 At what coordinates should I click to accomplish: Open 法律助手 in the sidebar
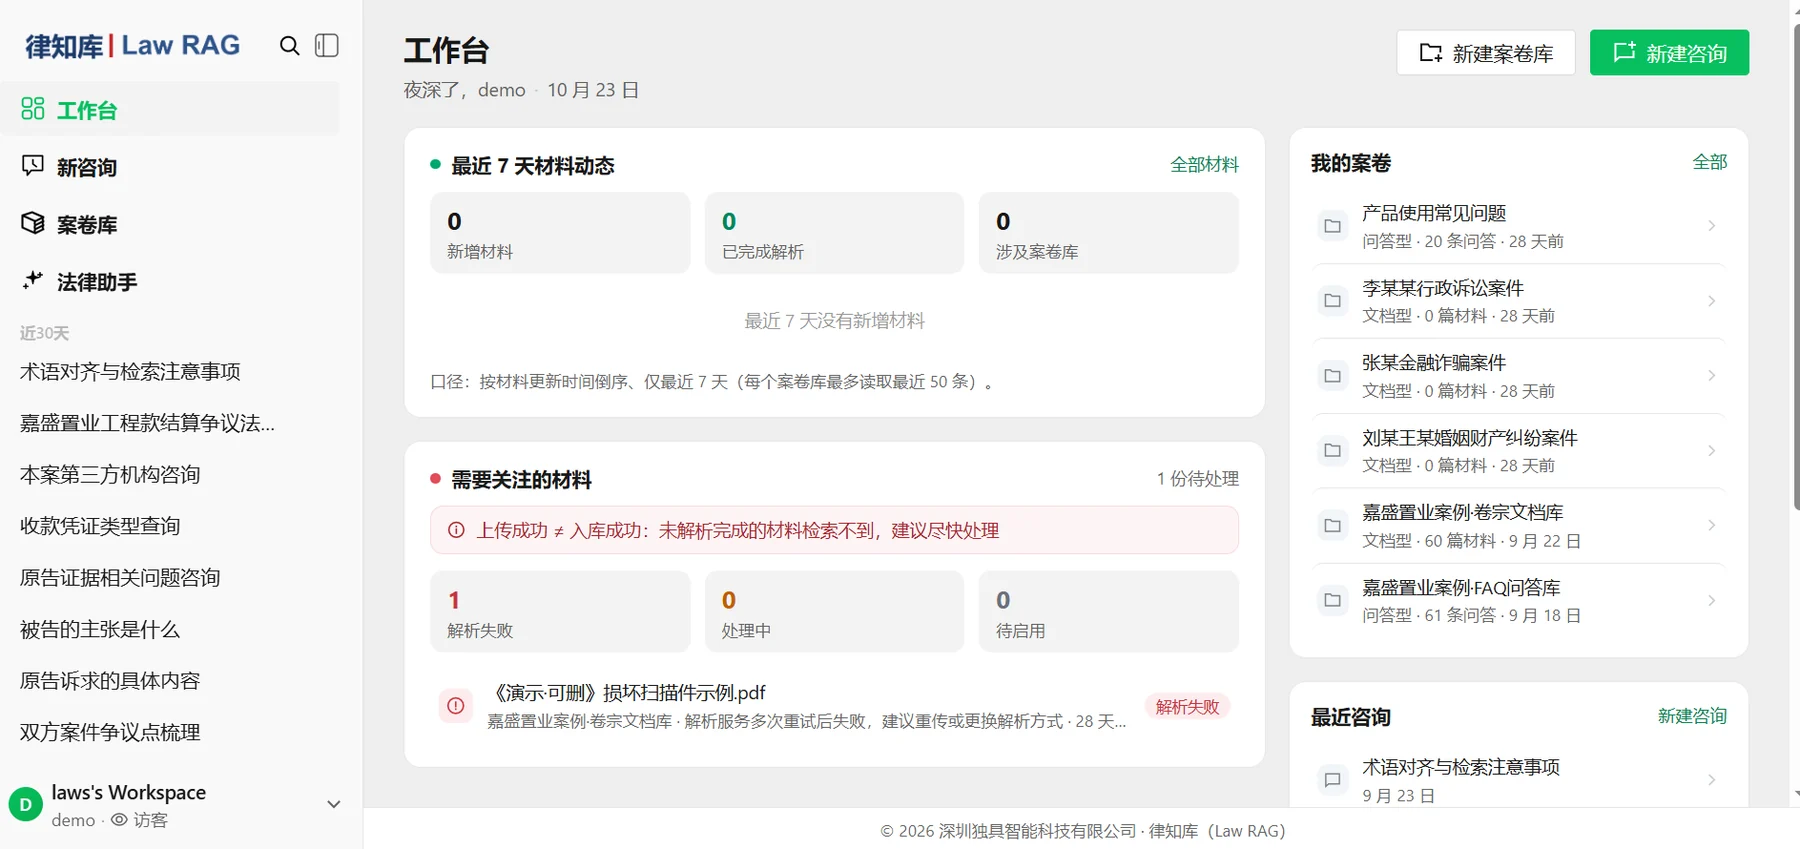coord(170,282)
